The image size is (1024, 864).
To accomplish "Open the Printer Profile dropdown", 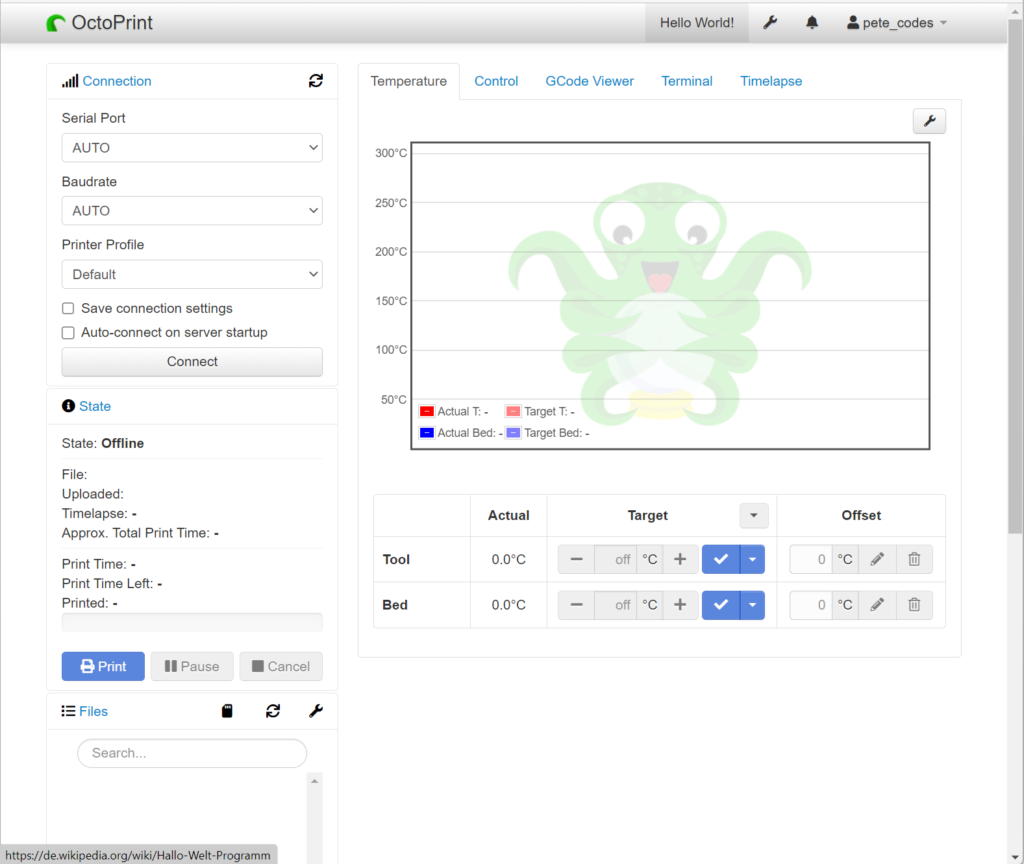I will pyautogui.click(x=192, y=274).
